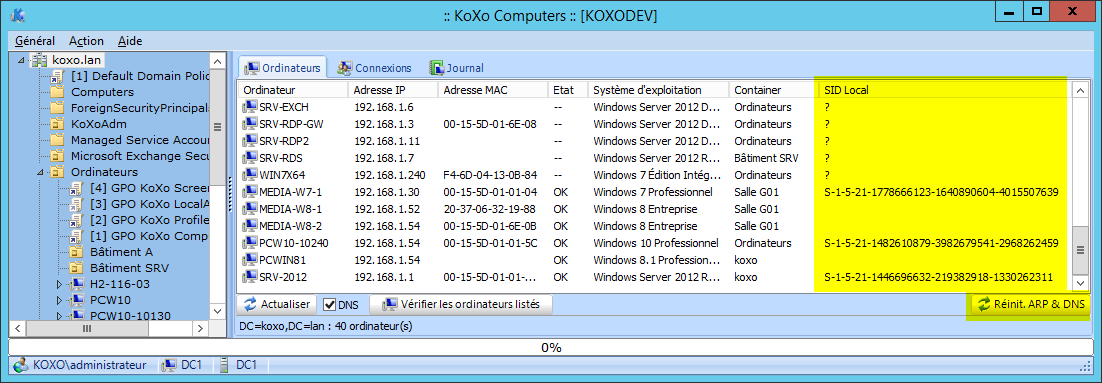Click the SRV-EXCH computer icon

coord(249,107)
